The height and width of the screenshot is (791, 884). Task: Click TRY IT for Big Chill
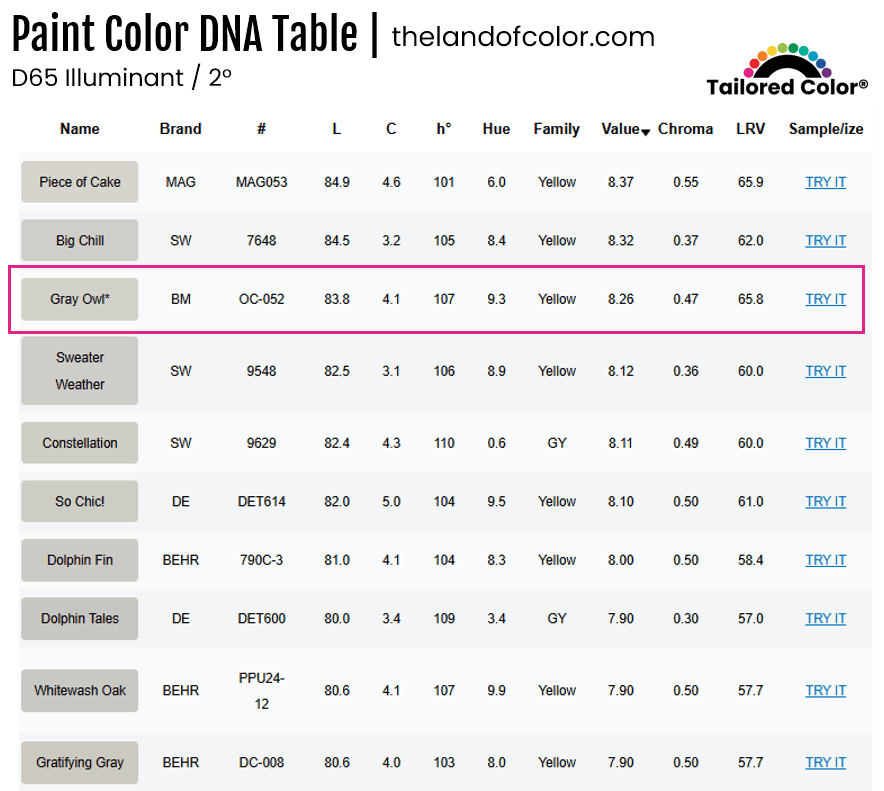tap(825, 240)
